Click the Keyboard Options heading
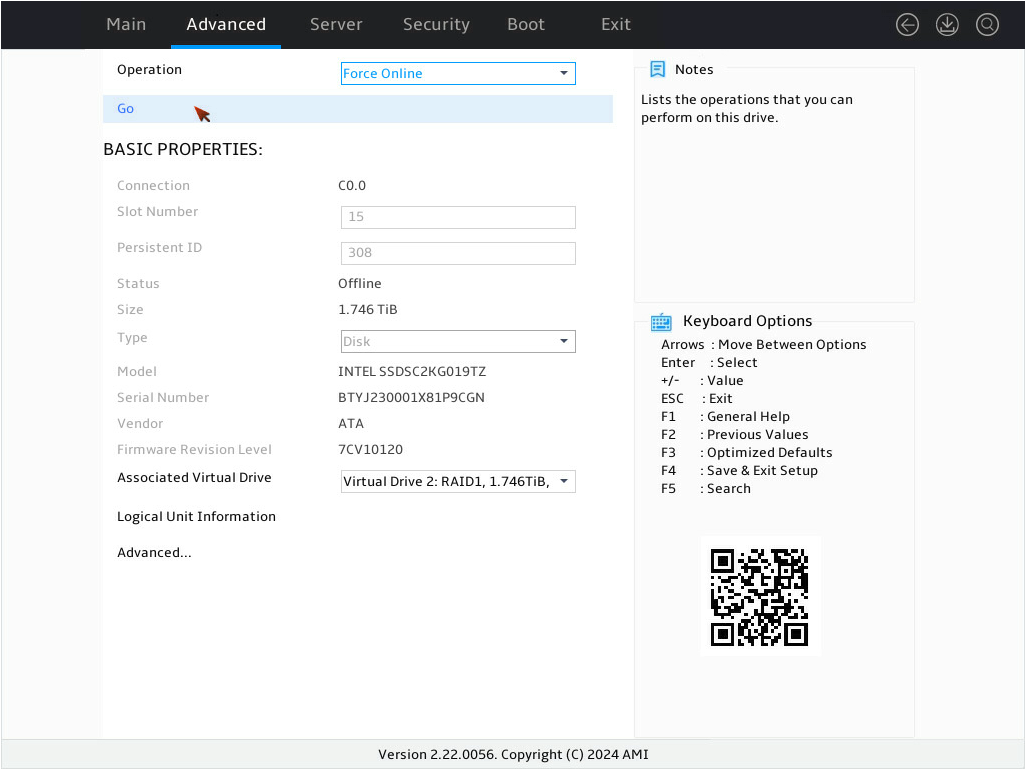 click(x=747, y=321)
